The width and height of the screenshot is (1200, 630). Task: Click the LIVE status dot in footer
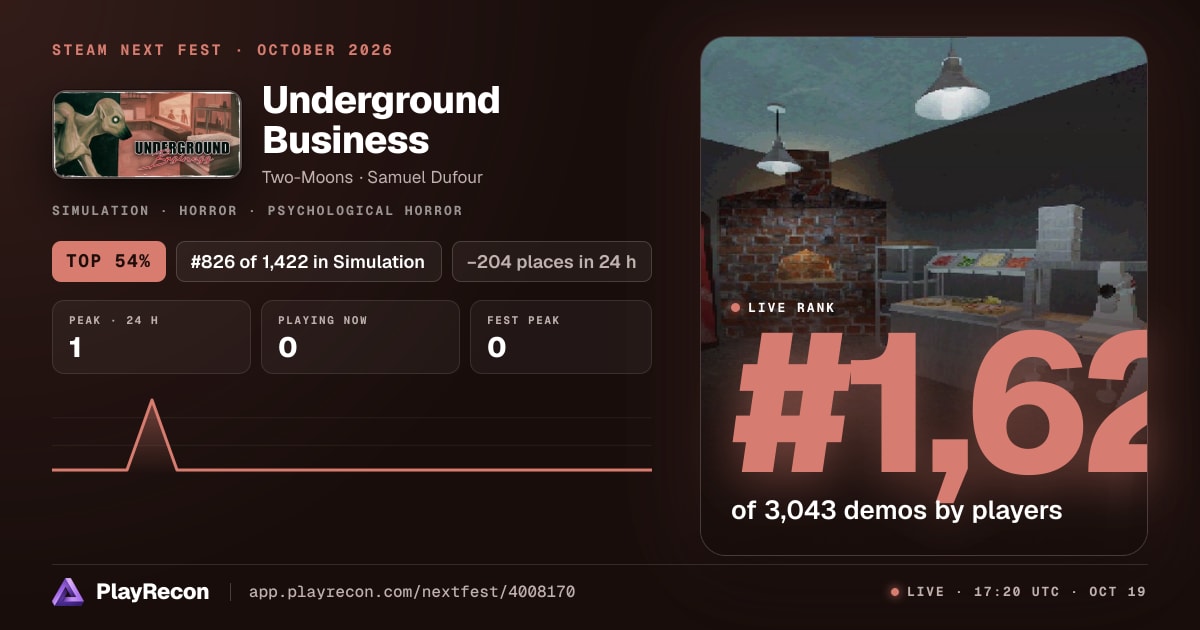coord(895,592)
